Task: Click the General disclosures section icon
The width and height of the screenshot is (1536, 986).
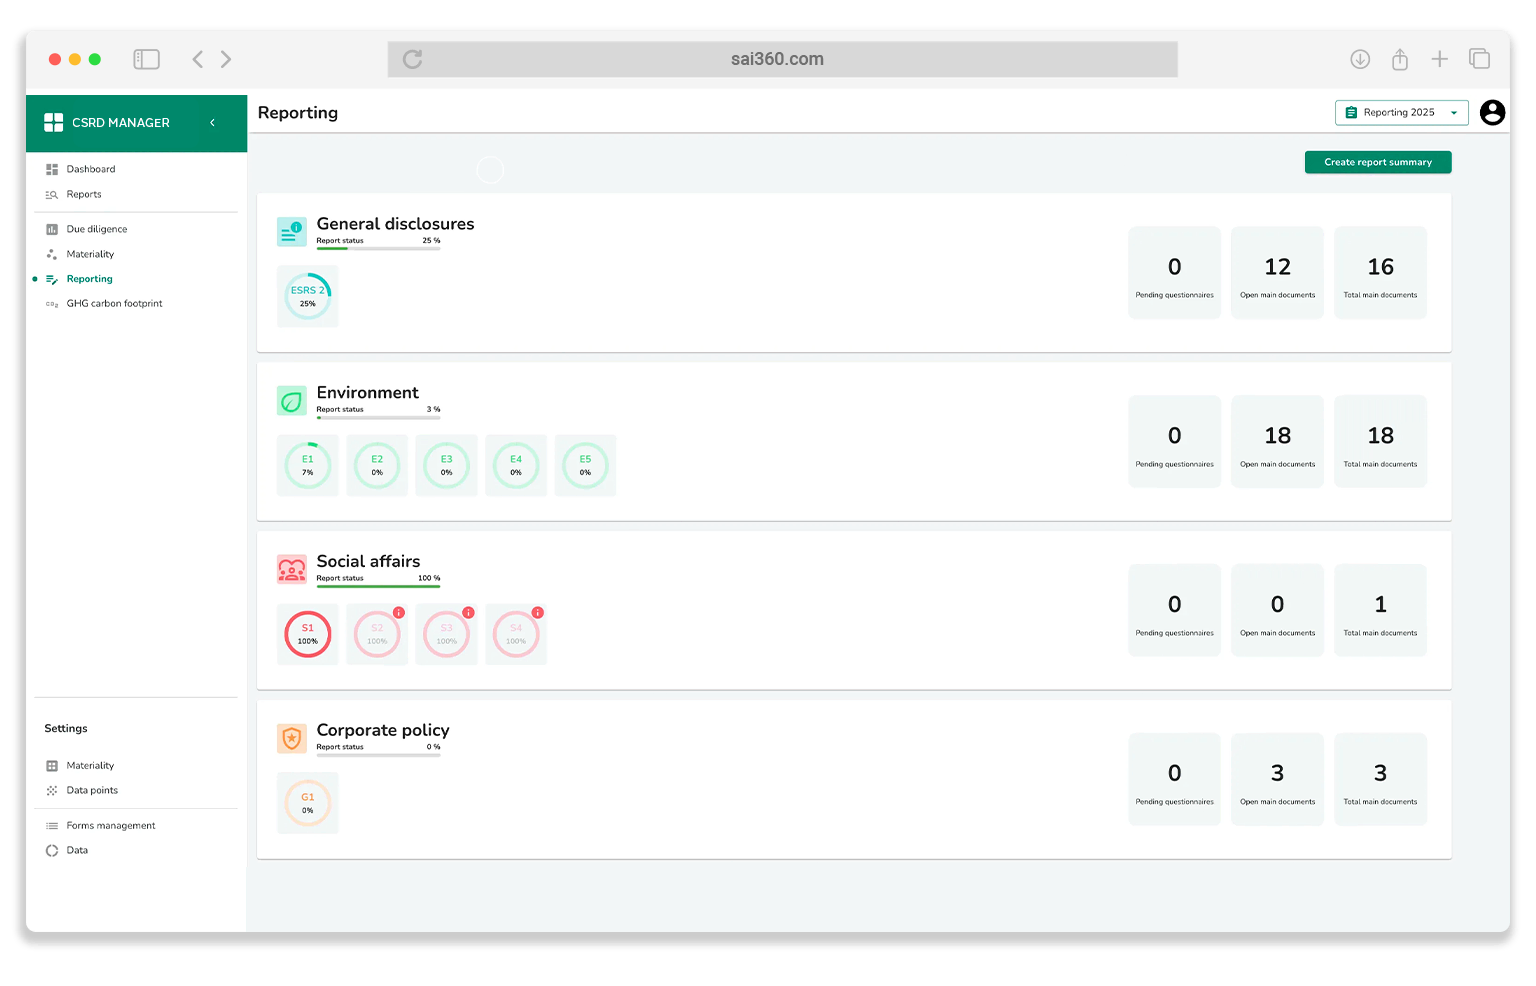Action: 292,232
